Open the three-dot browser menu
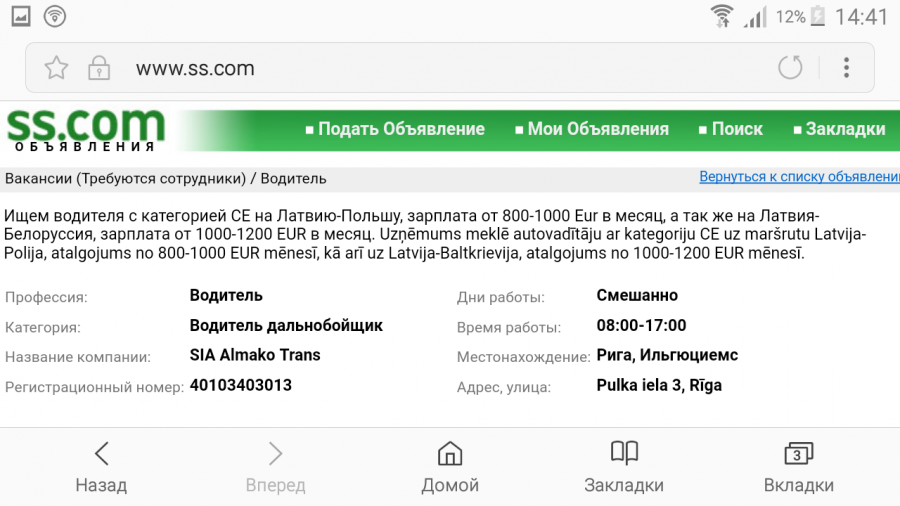This screenshot has height=506, width=900. point(846,68)
